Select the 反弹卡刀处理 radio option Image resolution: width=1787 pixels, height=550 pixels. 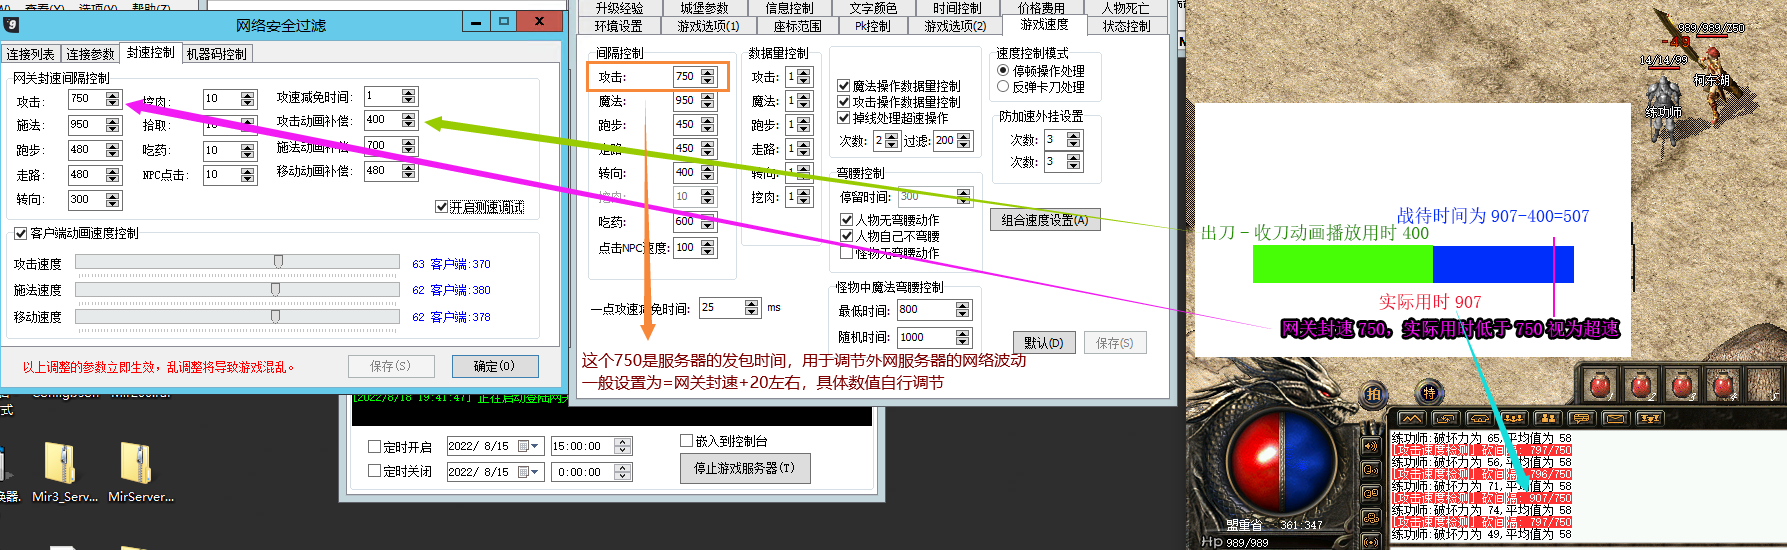pos(1003,87)
